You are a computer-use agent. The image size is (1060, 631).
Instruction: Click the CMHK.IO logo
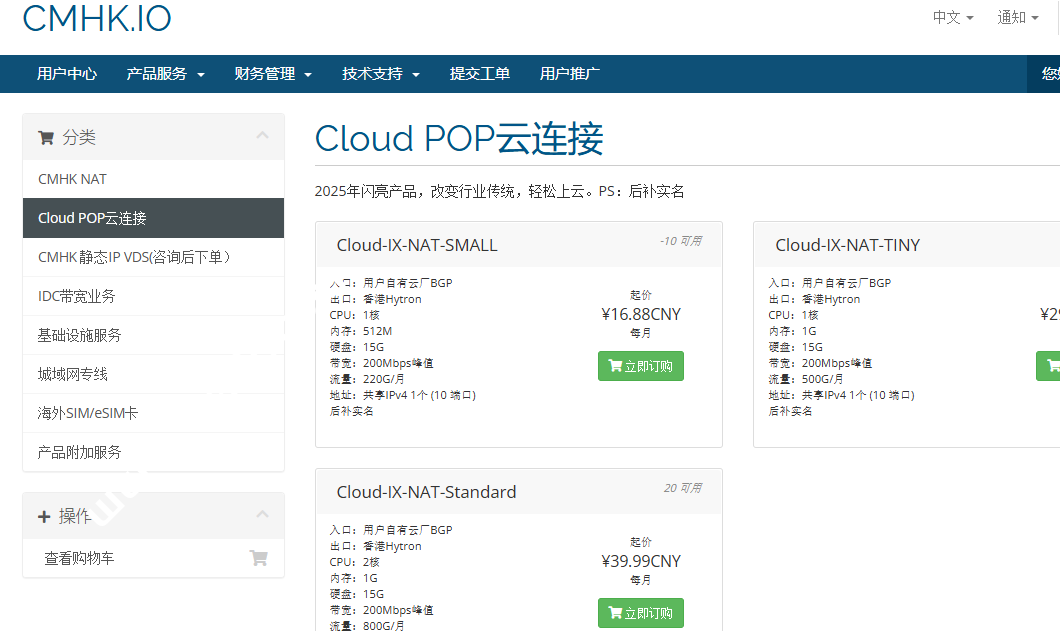pyautogui.click(x=96, y=19)
